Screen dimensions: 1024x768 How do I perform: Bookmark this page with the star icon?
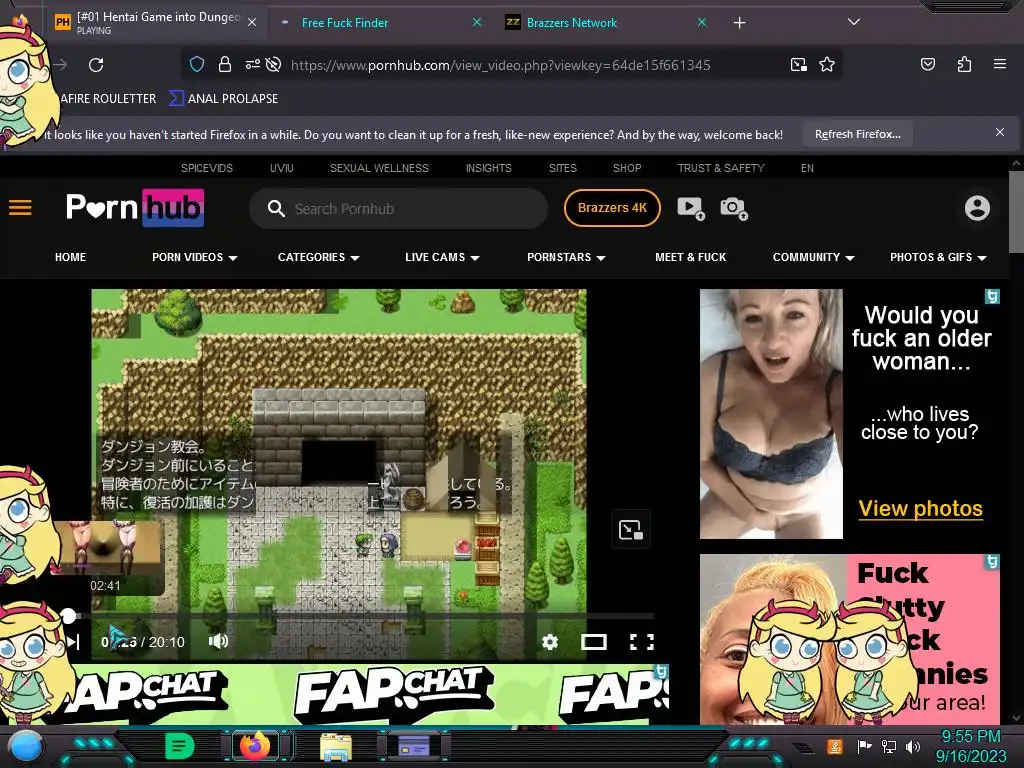(x=827, y=64)
